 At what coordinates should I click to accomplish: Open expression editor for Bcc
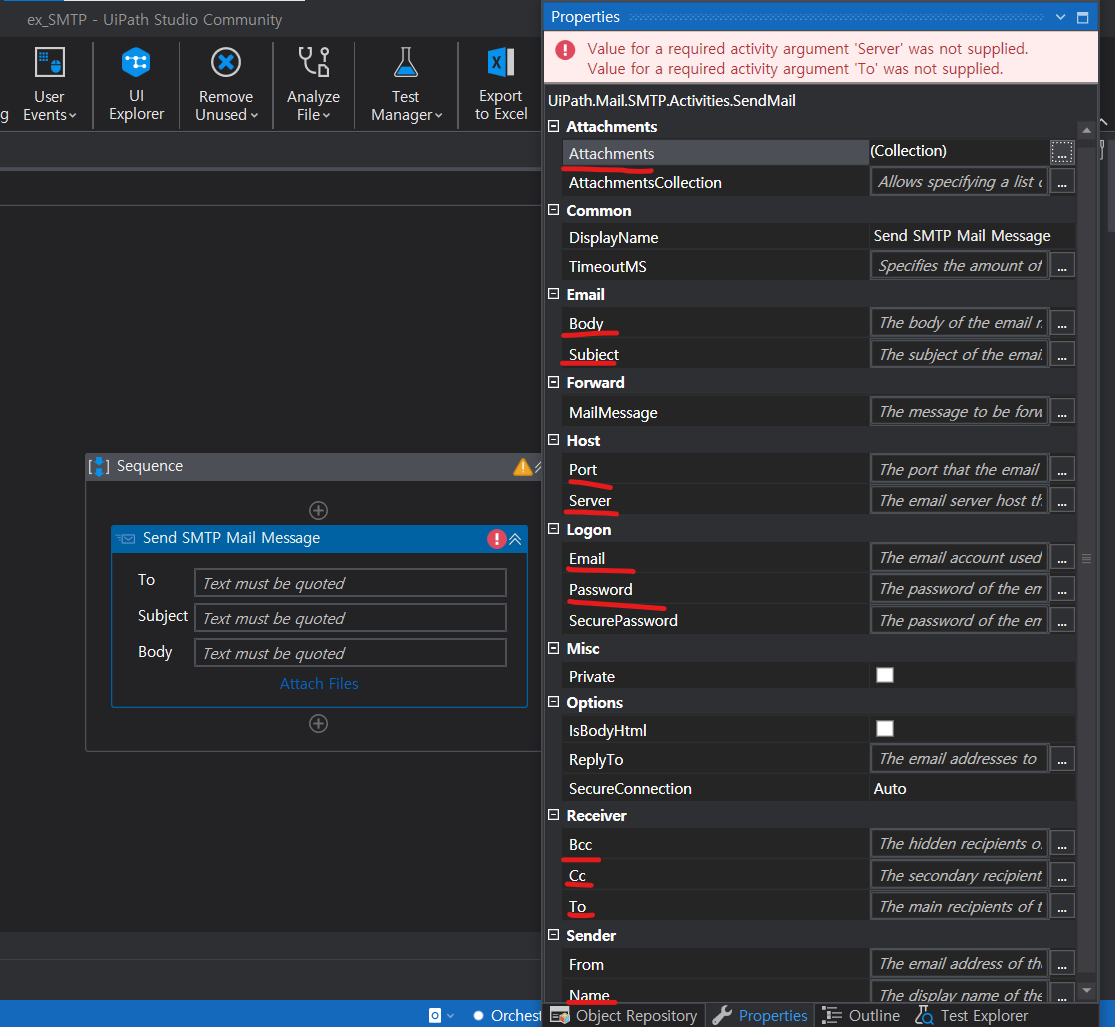tap(1062, 844)
